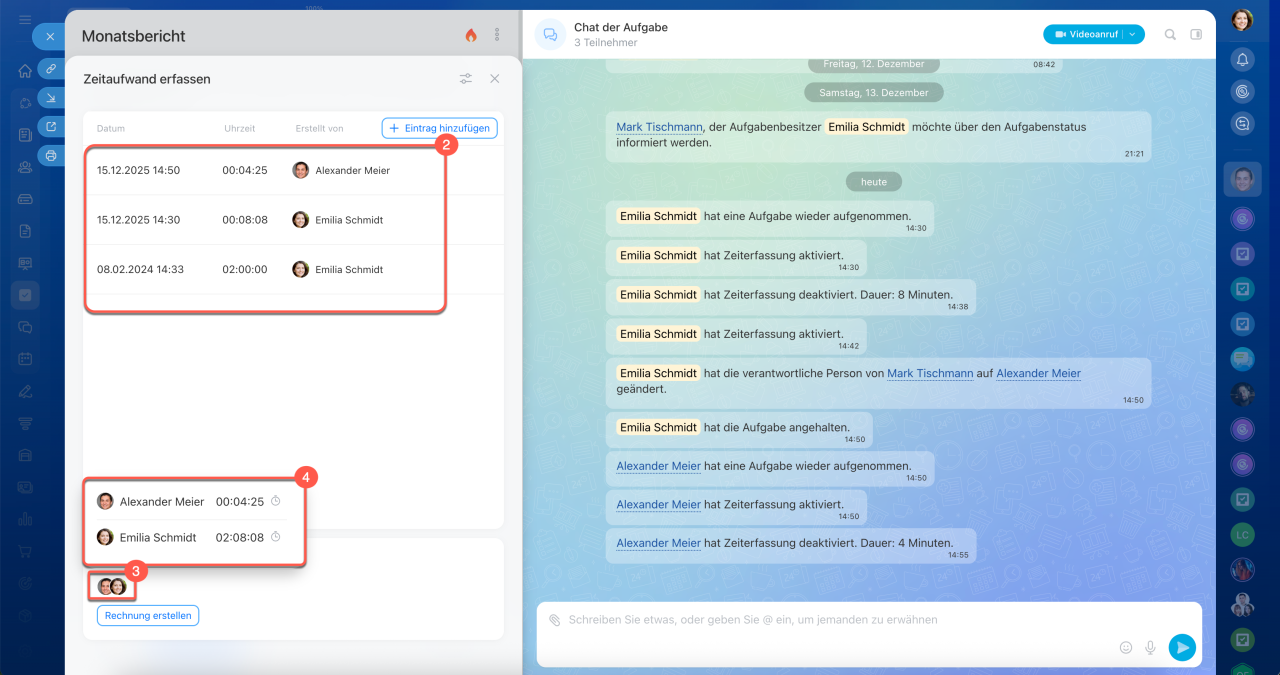Click the Datum column header

click(x=111, y=129)
